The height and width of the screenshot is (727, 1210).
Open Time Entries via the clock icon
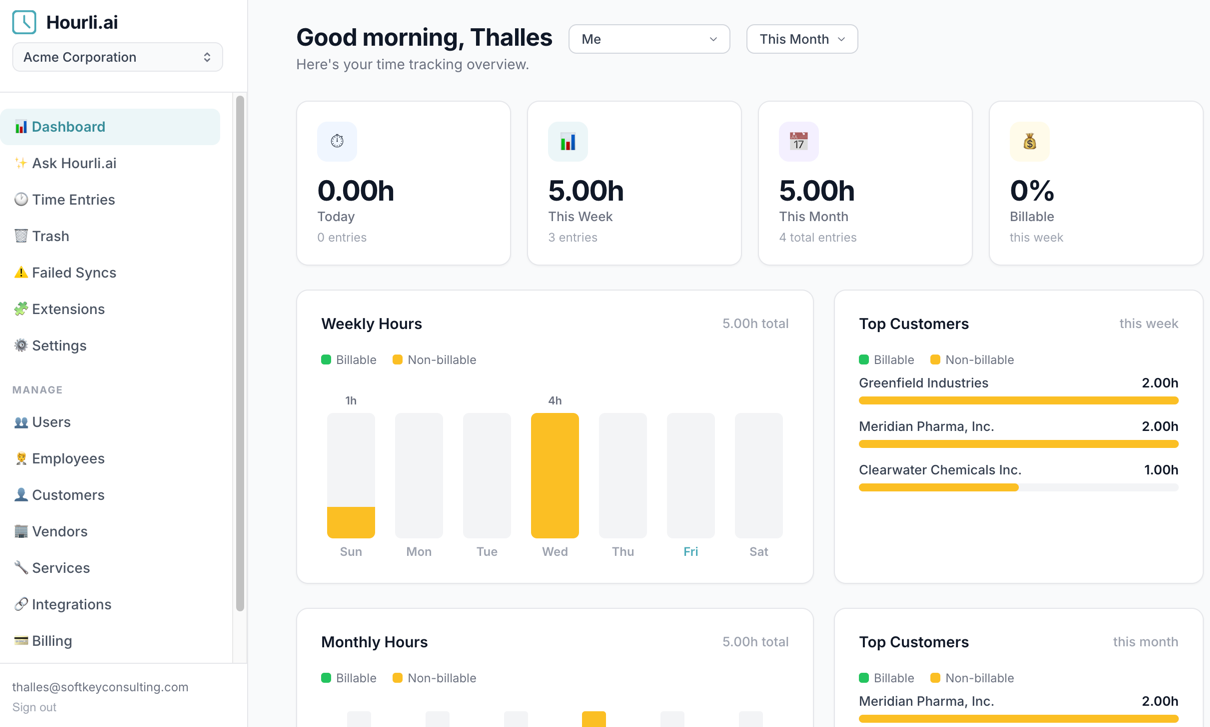point(21,199)
